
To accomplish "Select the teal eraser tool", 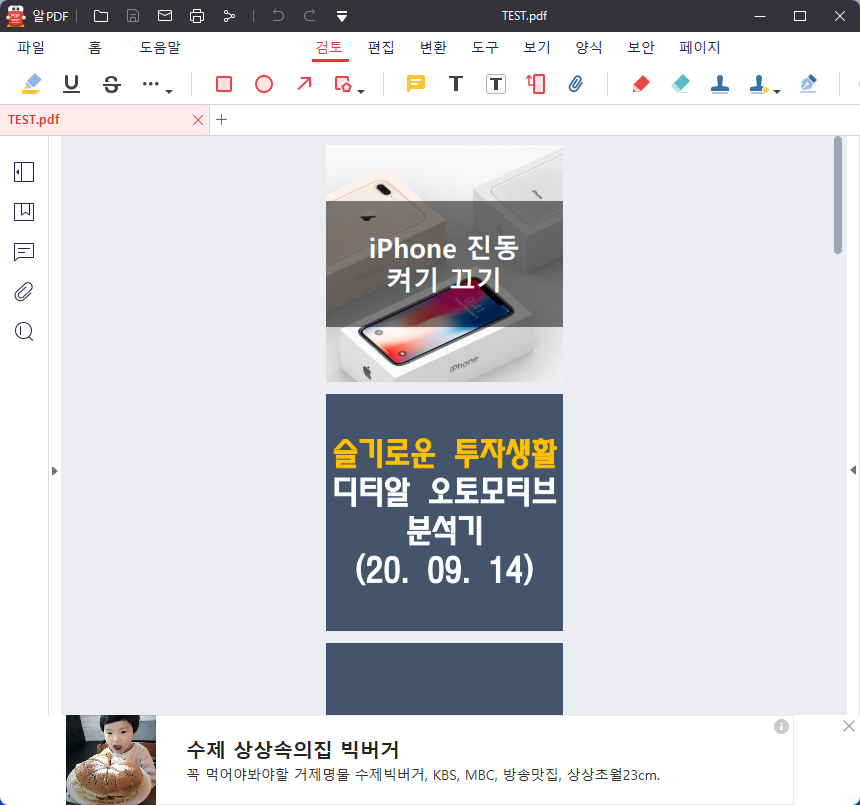I will tap(681, 84).
